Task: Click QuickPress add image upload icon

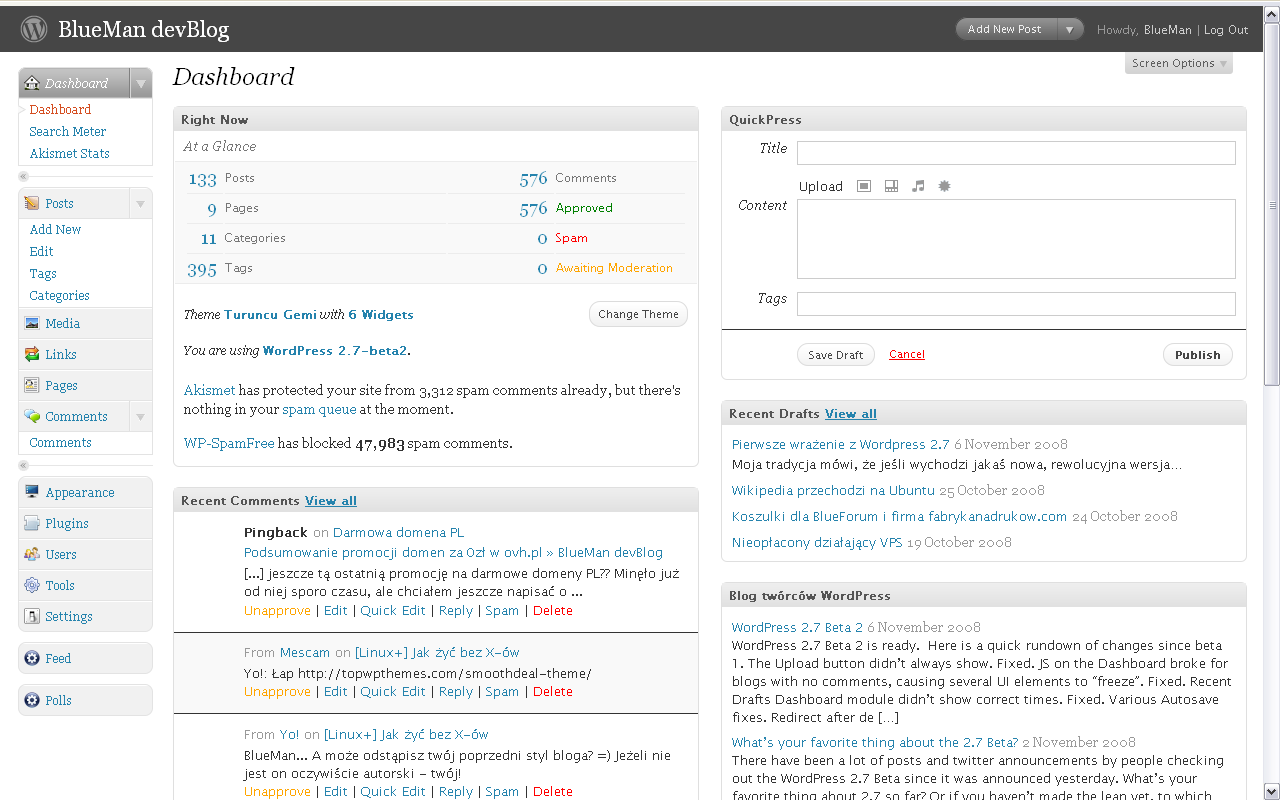Action: (x=864, y=186)
